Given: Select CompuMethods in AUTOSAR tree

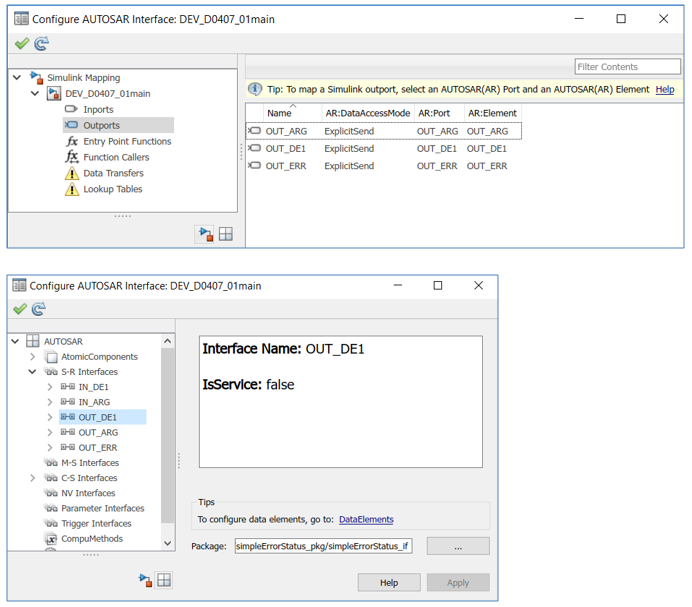Looking at the screenshot, I should (92, 539).
